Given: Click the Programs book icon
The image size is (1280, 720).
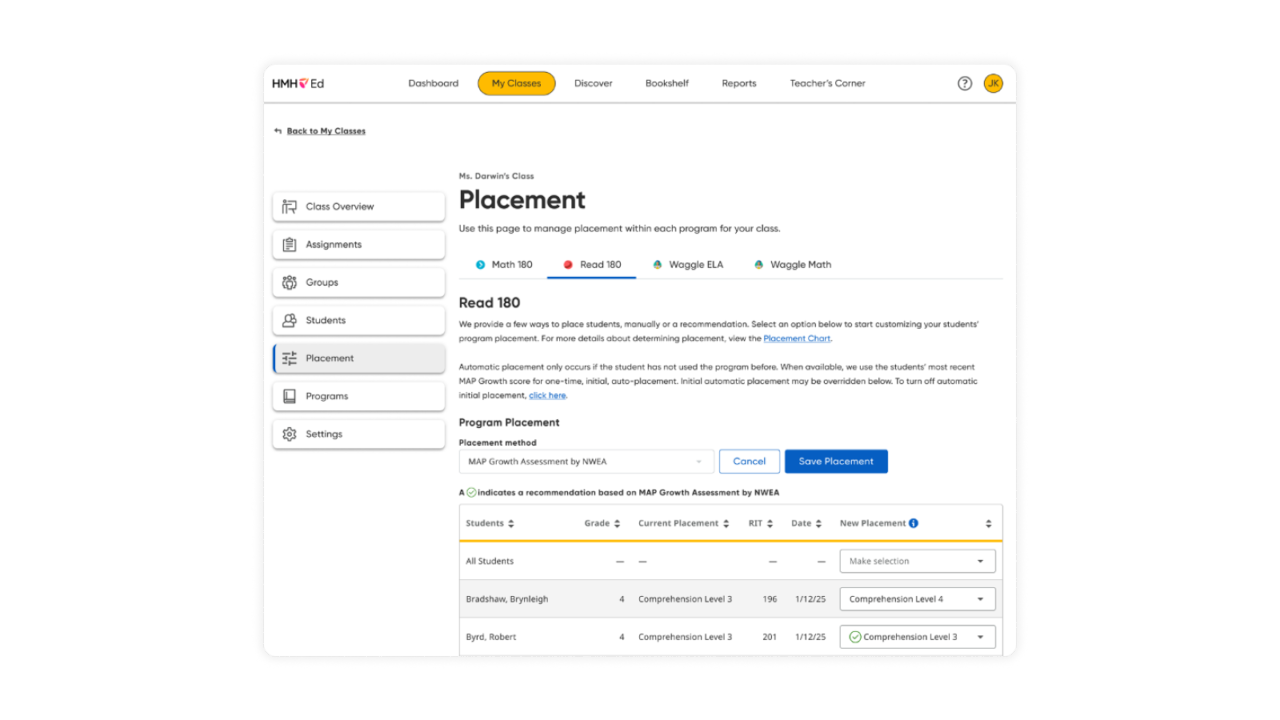Looking at the screenshot, I should tap(289, 397).
